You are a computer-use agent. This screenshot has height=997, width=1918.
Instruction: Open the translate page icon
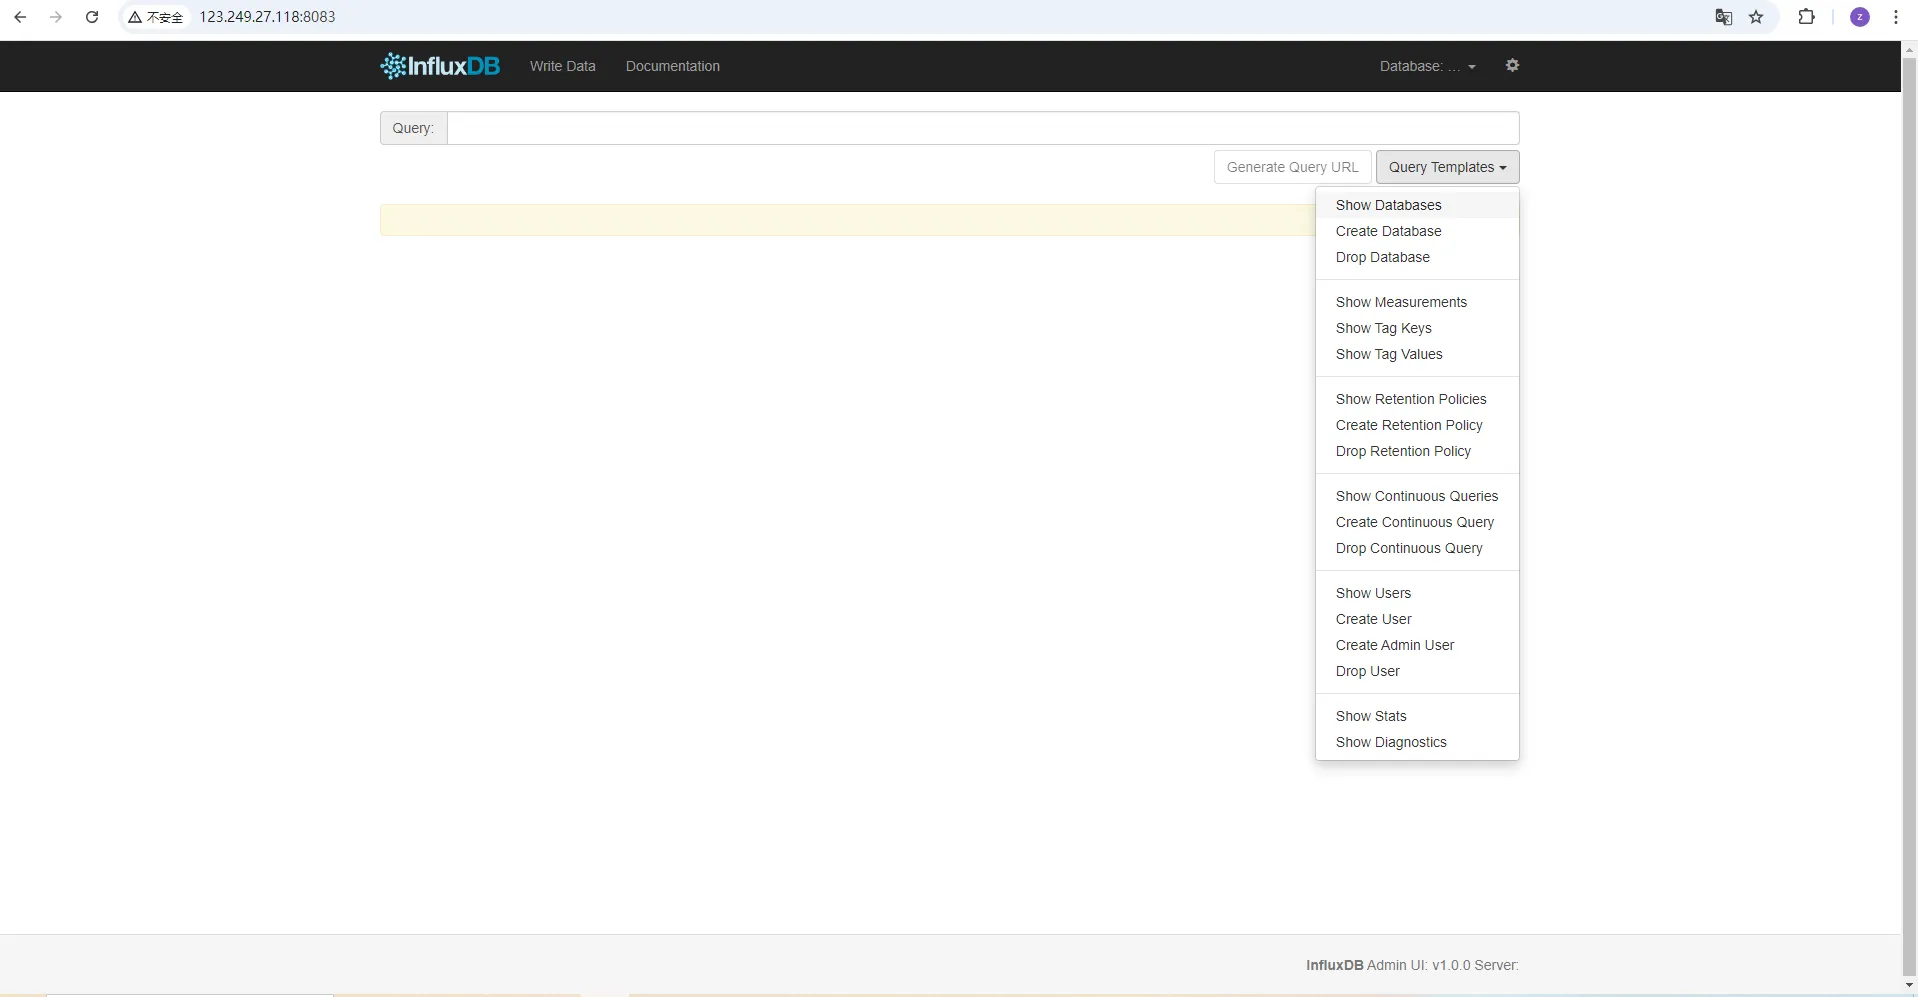pos(1723,17)
